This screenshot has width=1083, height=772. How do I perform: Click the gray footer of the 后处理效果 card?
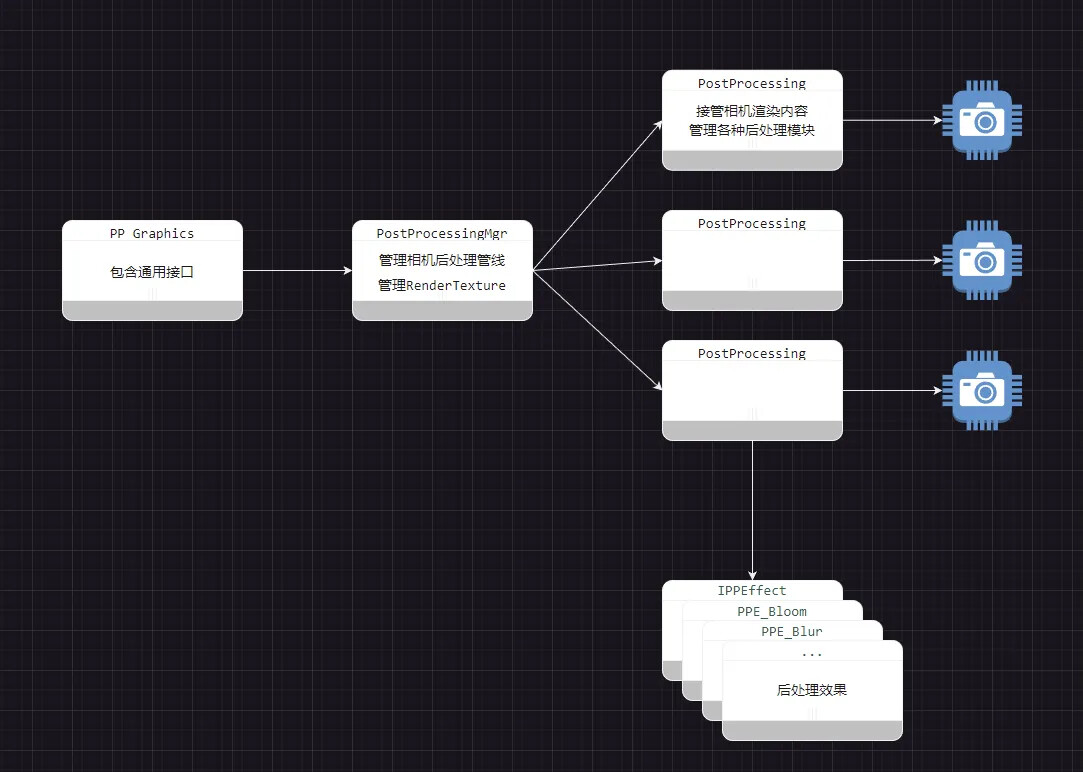(x=812, y=731)
